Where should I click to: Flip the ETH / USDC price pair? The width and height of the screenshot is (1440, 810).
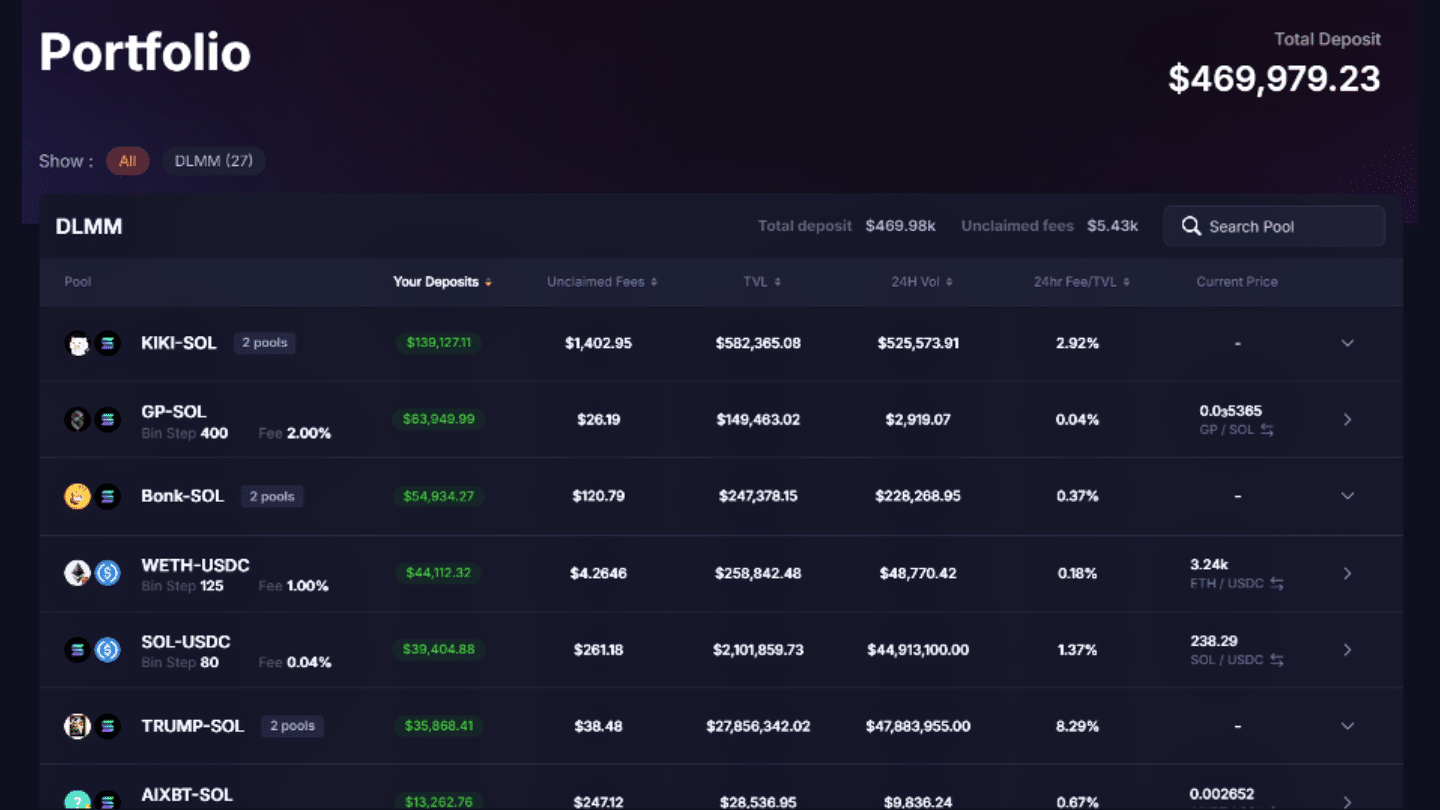pyautogui.click(x=1277, y=584)
